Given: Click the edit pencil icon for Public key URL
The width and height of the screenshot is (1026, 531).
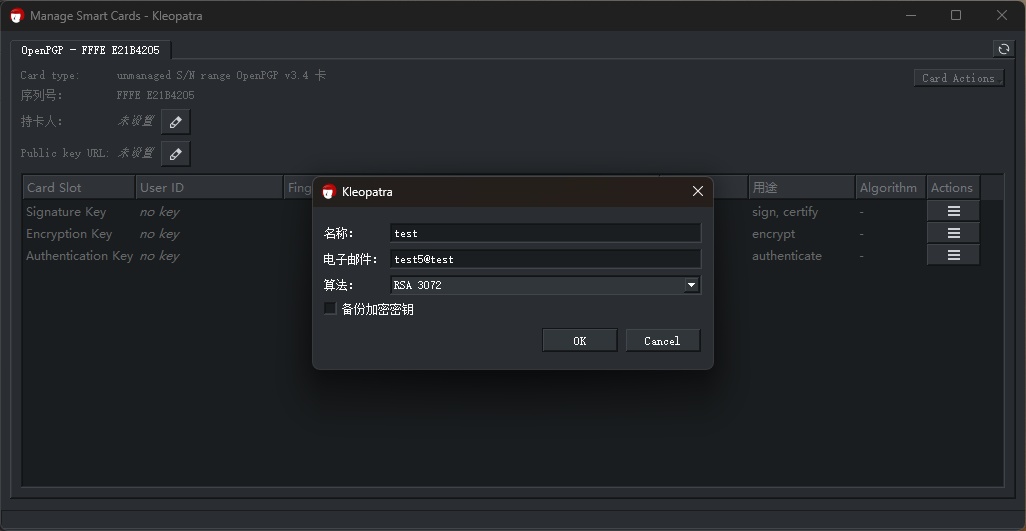Looking at the screenshot, I should 175,154.
